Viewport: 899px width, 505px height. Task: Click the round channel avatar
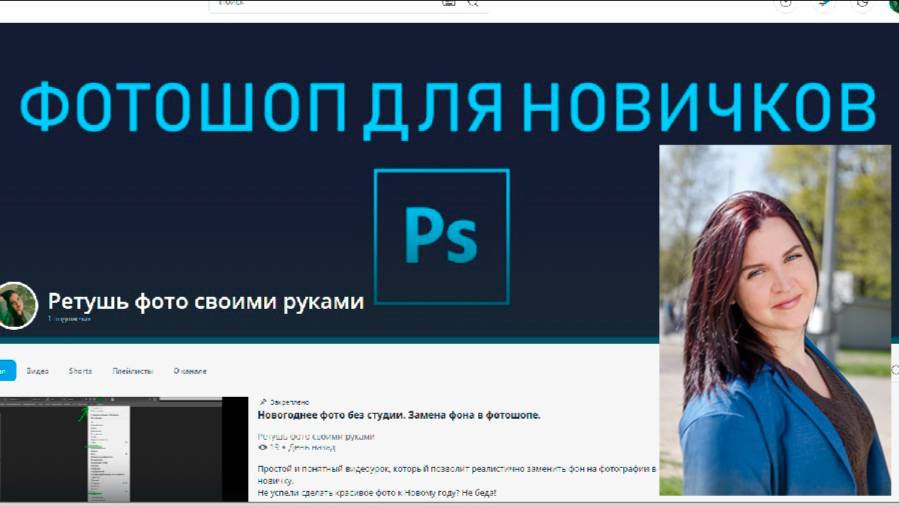[17, 306]
